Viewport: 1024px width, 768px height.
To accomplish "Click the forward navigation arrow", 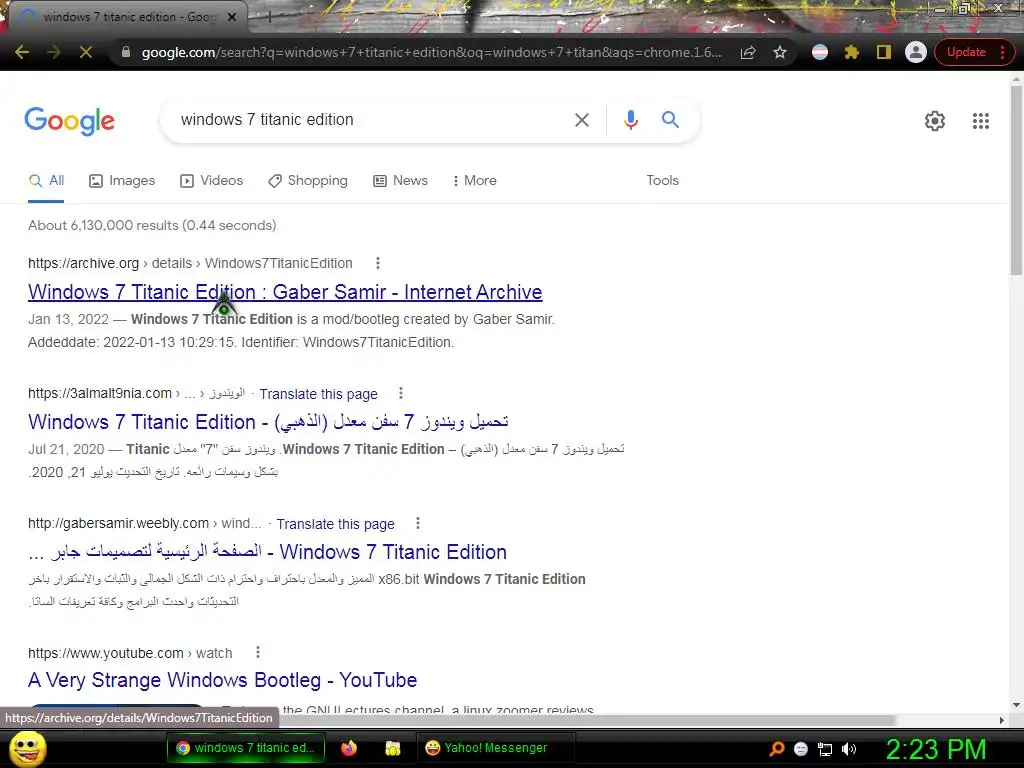I will (54, 52).
